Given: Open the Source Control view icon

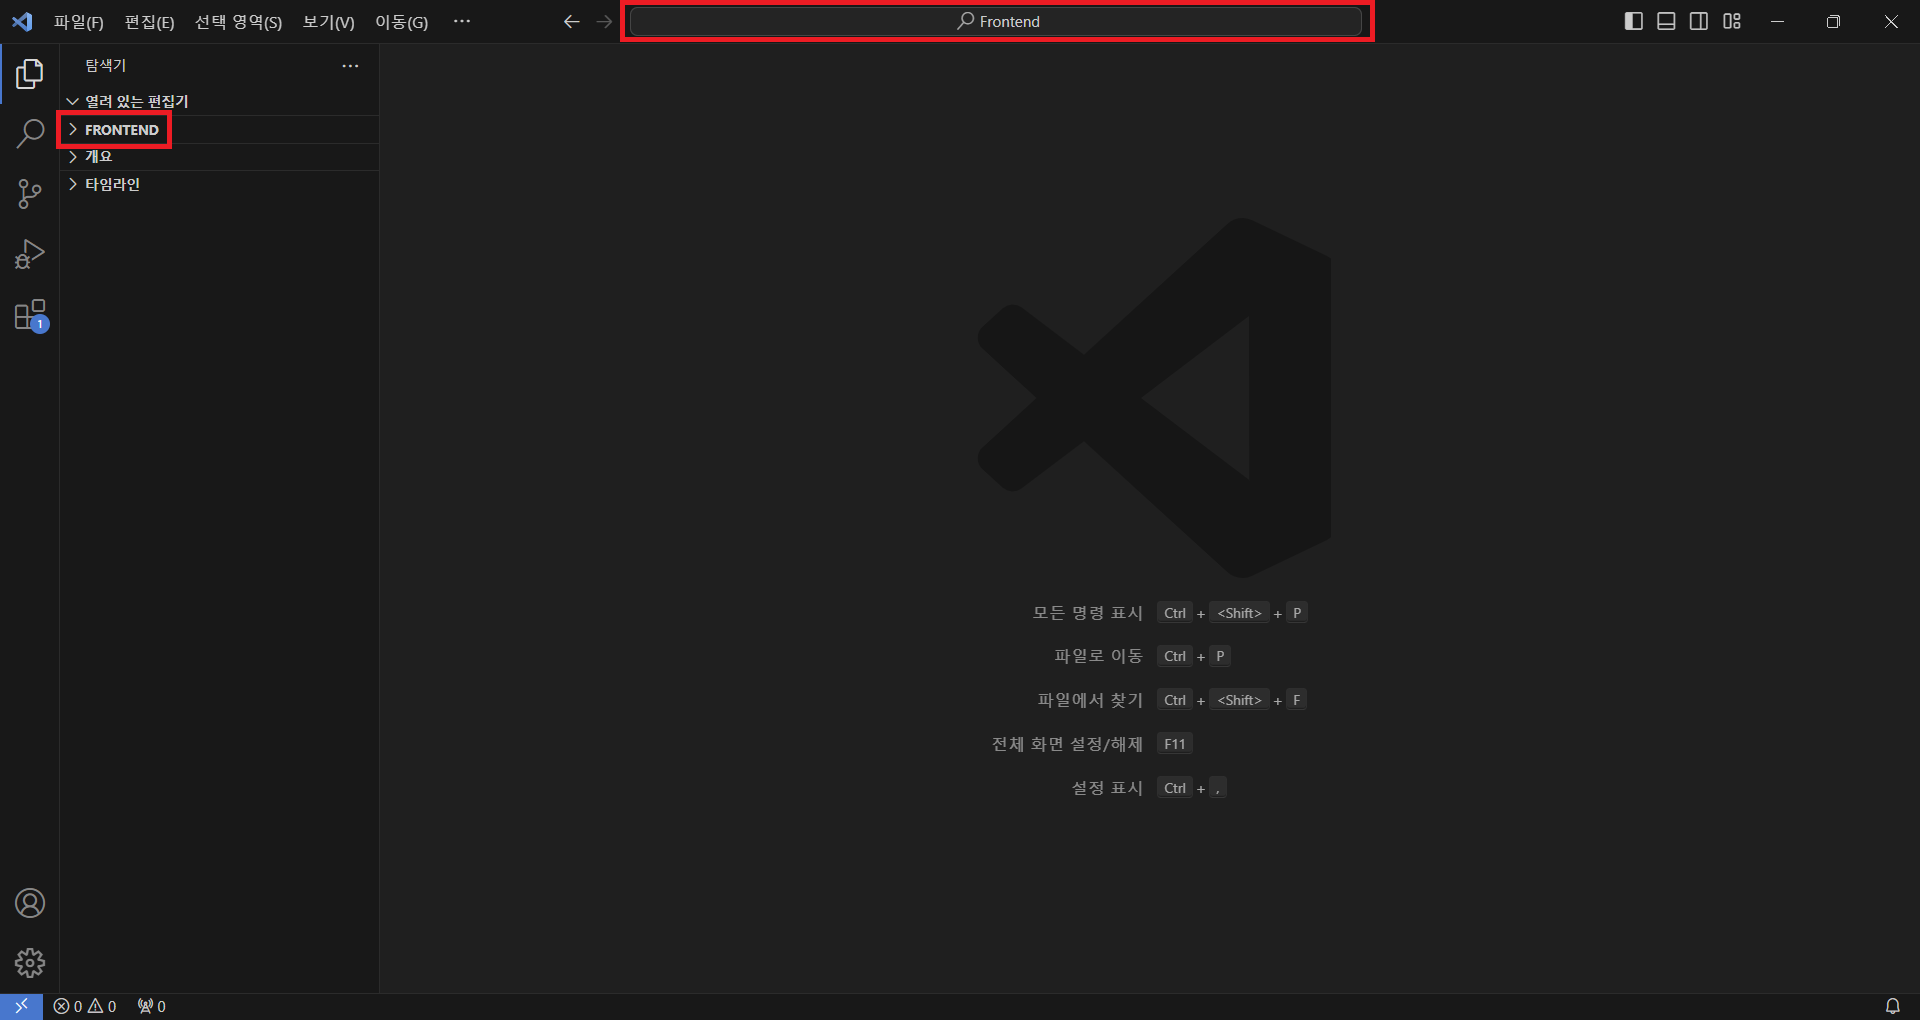Looking at the screenshot, I should pos(30,194).
